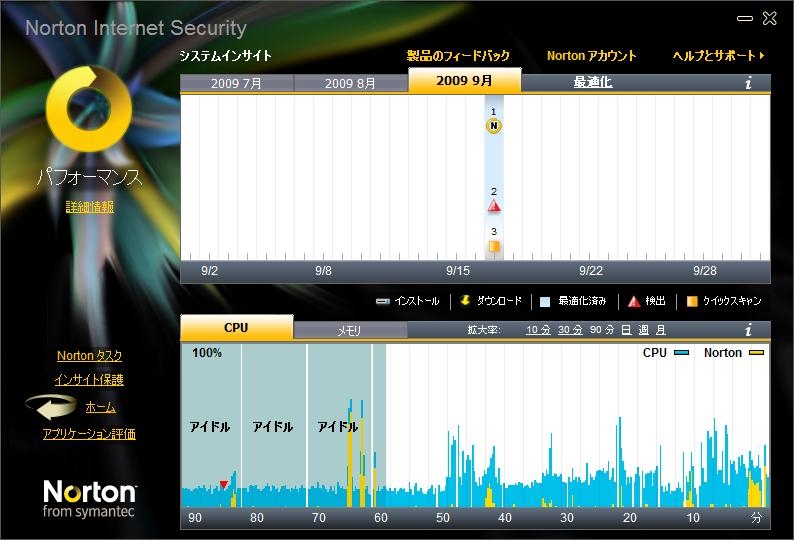Go to ホーム link

tap(100, 407)
